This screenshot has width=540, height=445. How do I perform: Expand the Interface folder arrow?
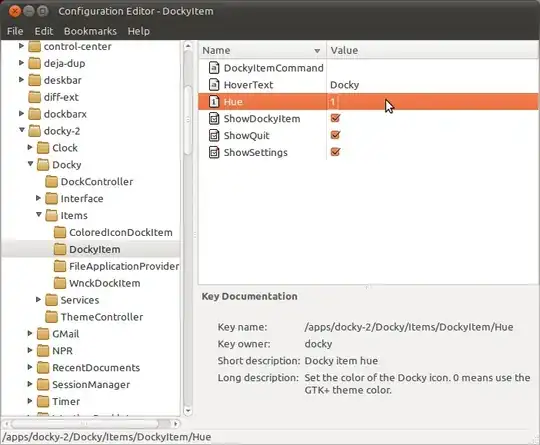point(38,198)
